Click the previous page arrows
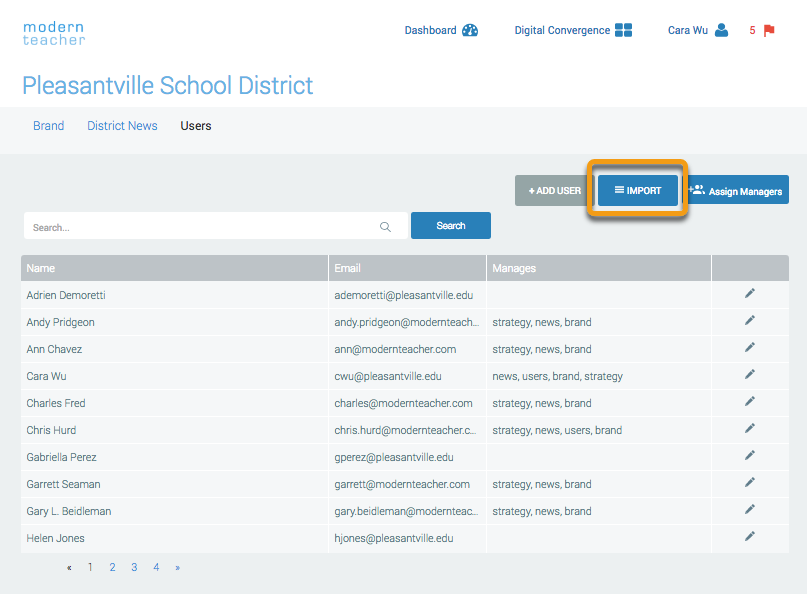The image size is (807, 594). pyautogui.click(x=69, y=568)
